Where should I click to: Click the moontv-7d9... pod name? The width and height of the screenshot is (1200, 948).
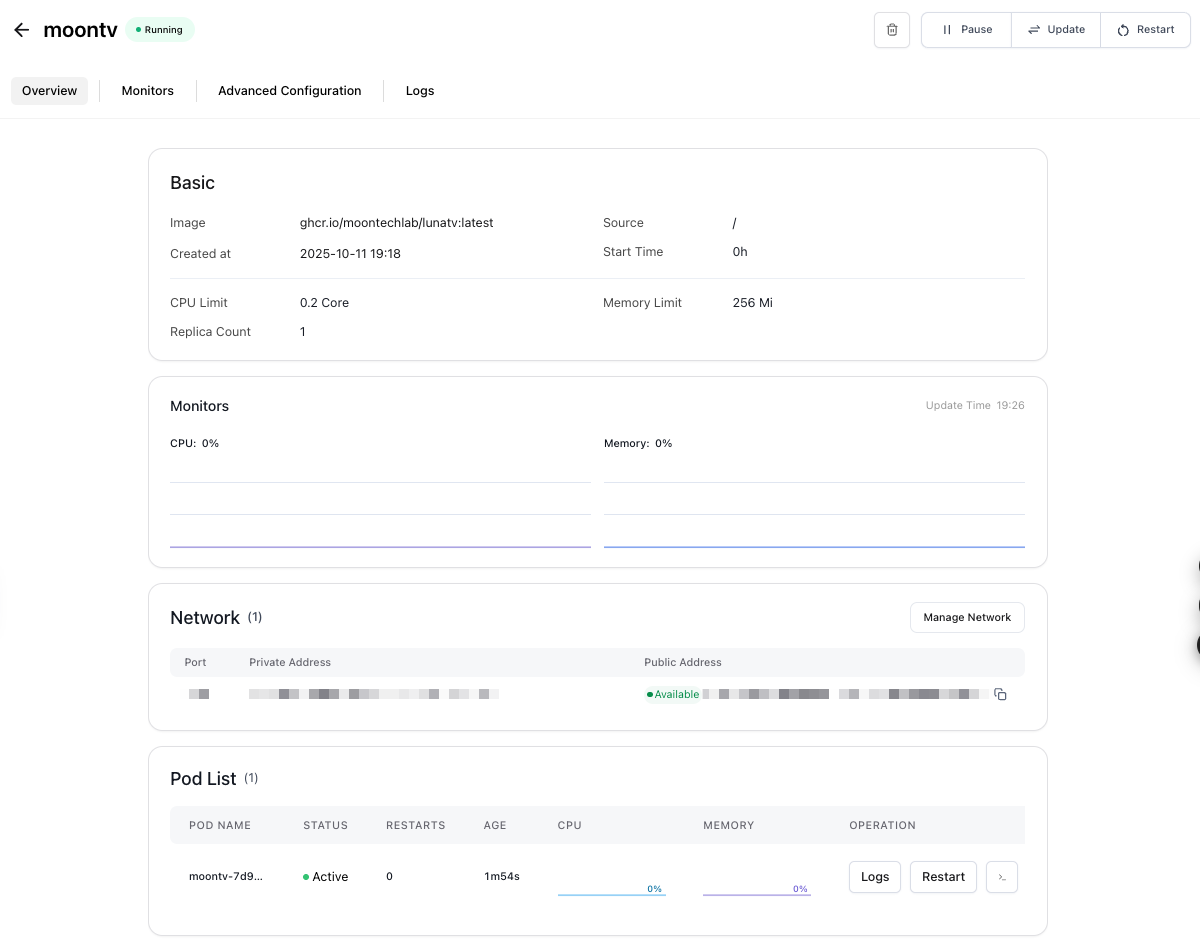226,877
